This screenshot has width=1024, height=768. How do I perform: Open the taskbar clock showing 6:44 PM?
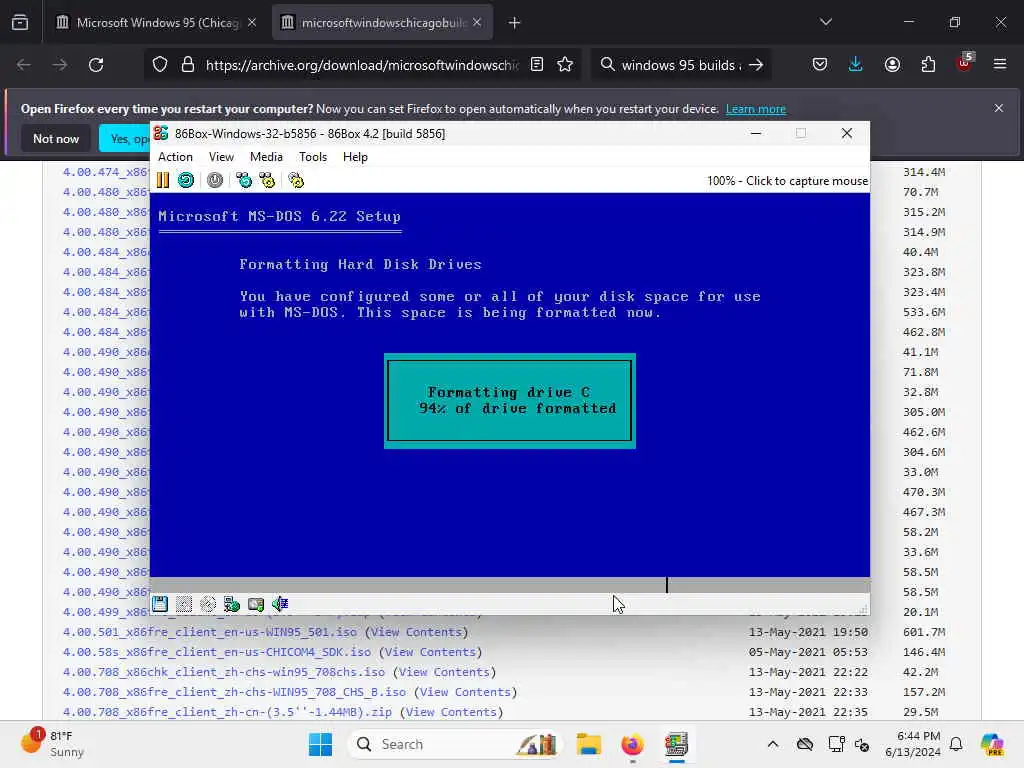pyautogui.click(x=912, y=744)
